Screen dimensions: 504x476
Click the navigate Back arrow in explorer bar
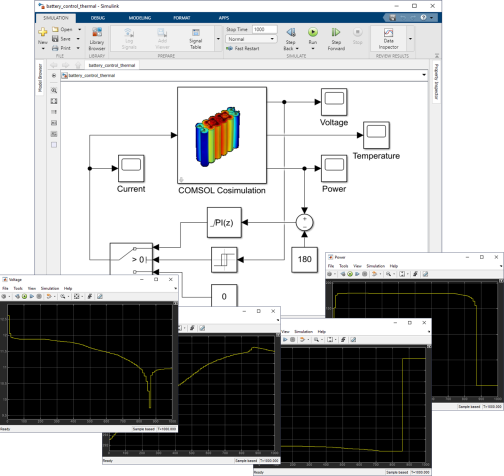pyautogui.click(x=54, y=65)
